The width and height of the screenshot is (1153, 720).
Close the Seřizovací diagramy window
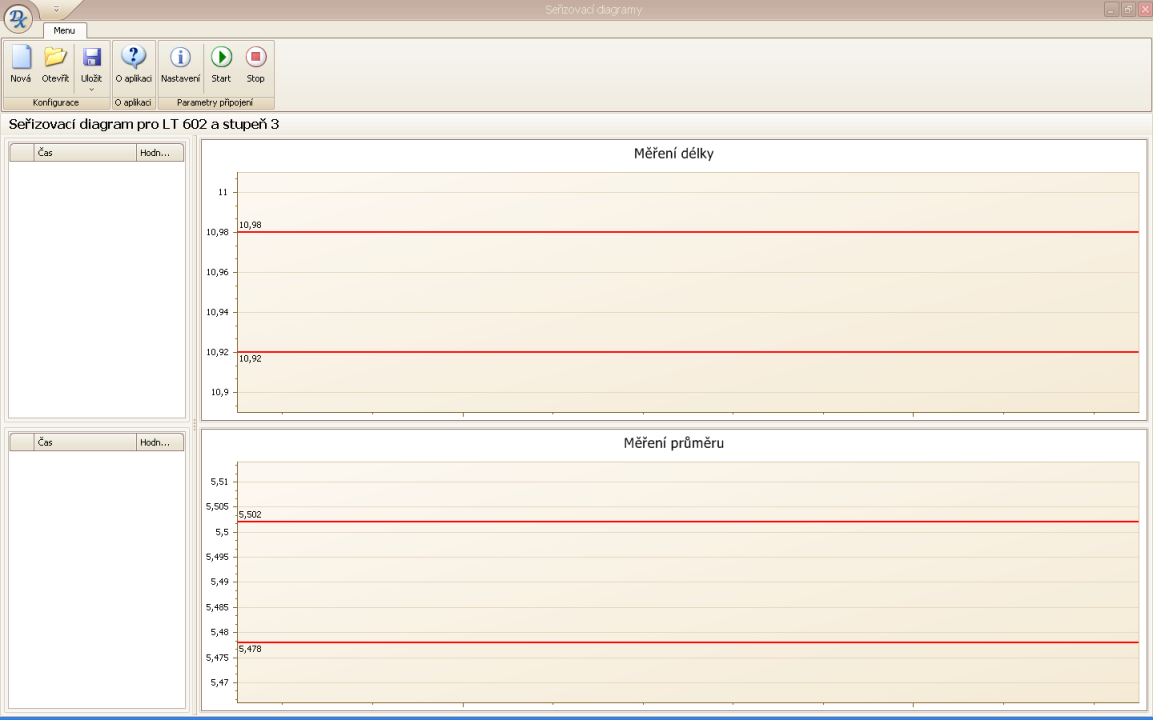1145,9
